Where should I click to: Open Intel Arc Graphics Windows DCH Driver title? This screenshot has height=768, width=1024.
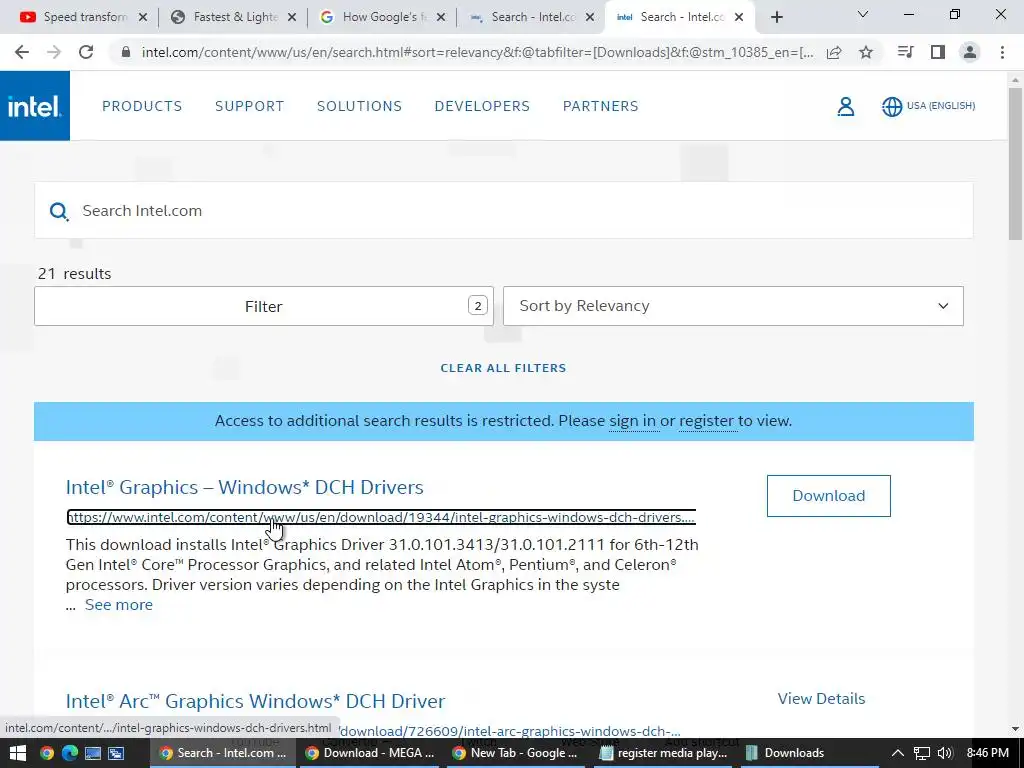255,701
